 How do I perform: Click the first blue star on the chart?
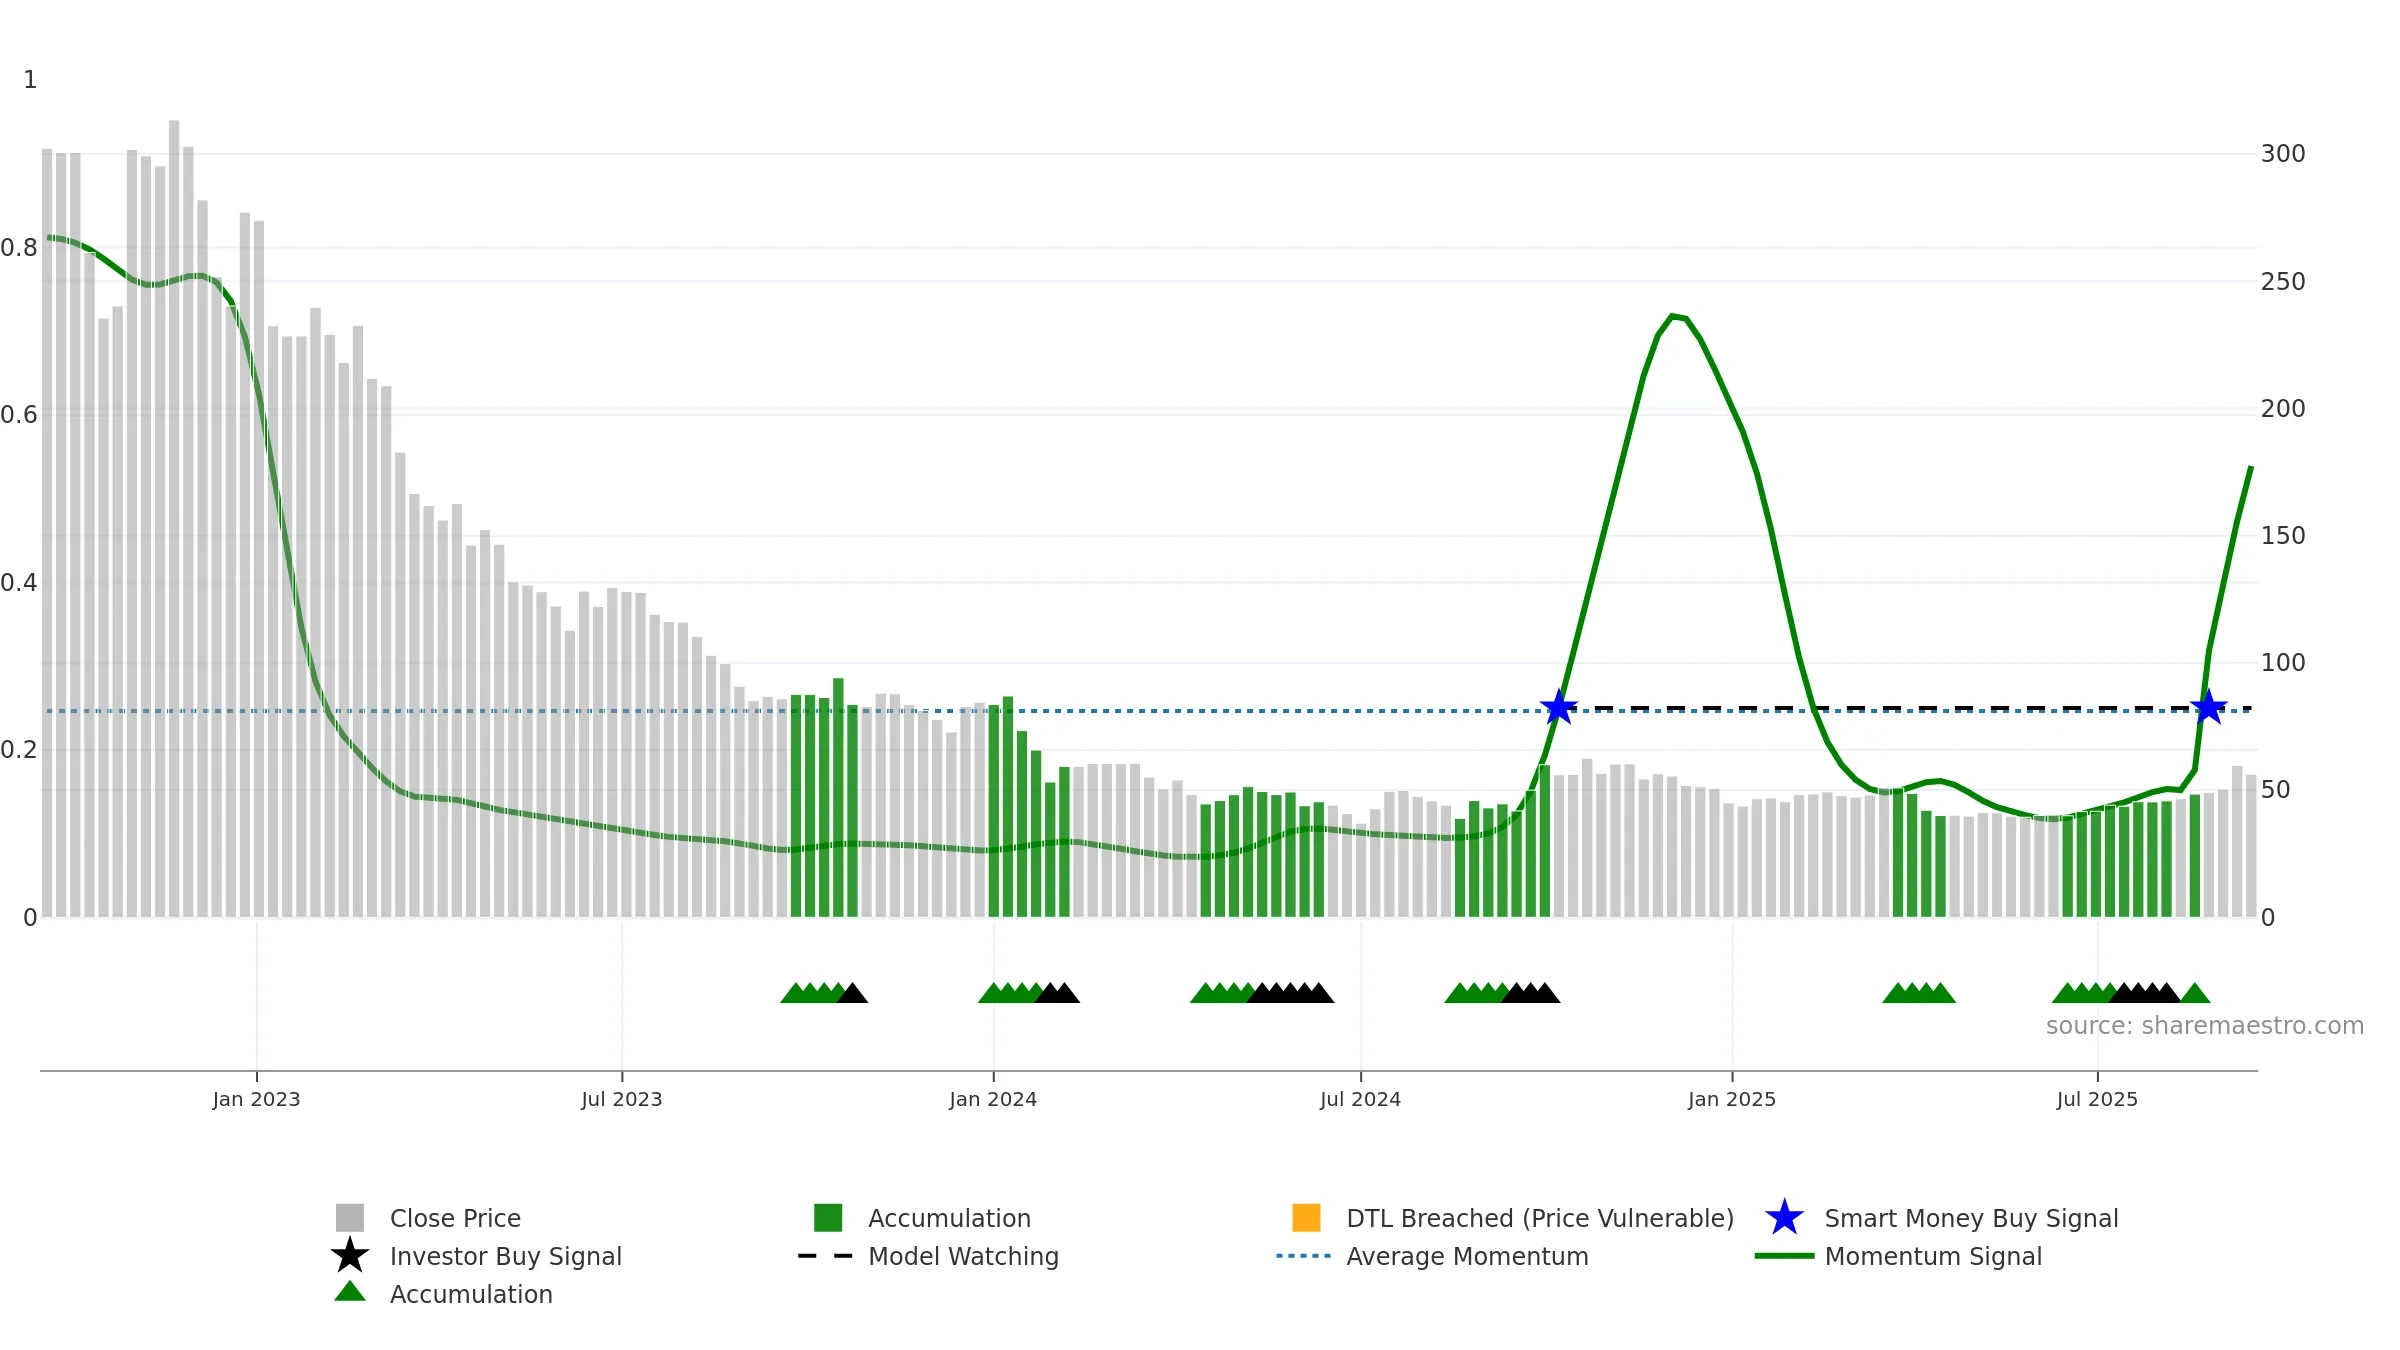1558,708
